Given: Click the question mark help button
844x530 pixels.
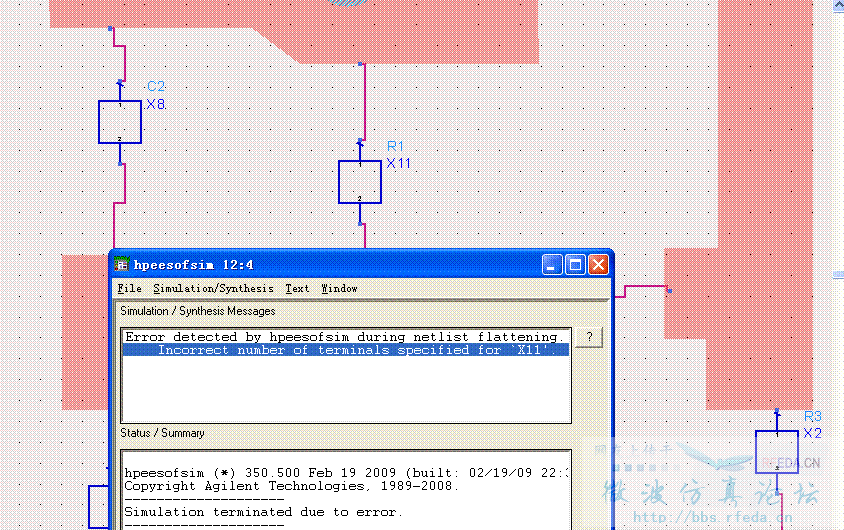Looking at the screenshot, I should tap(589, 337).
